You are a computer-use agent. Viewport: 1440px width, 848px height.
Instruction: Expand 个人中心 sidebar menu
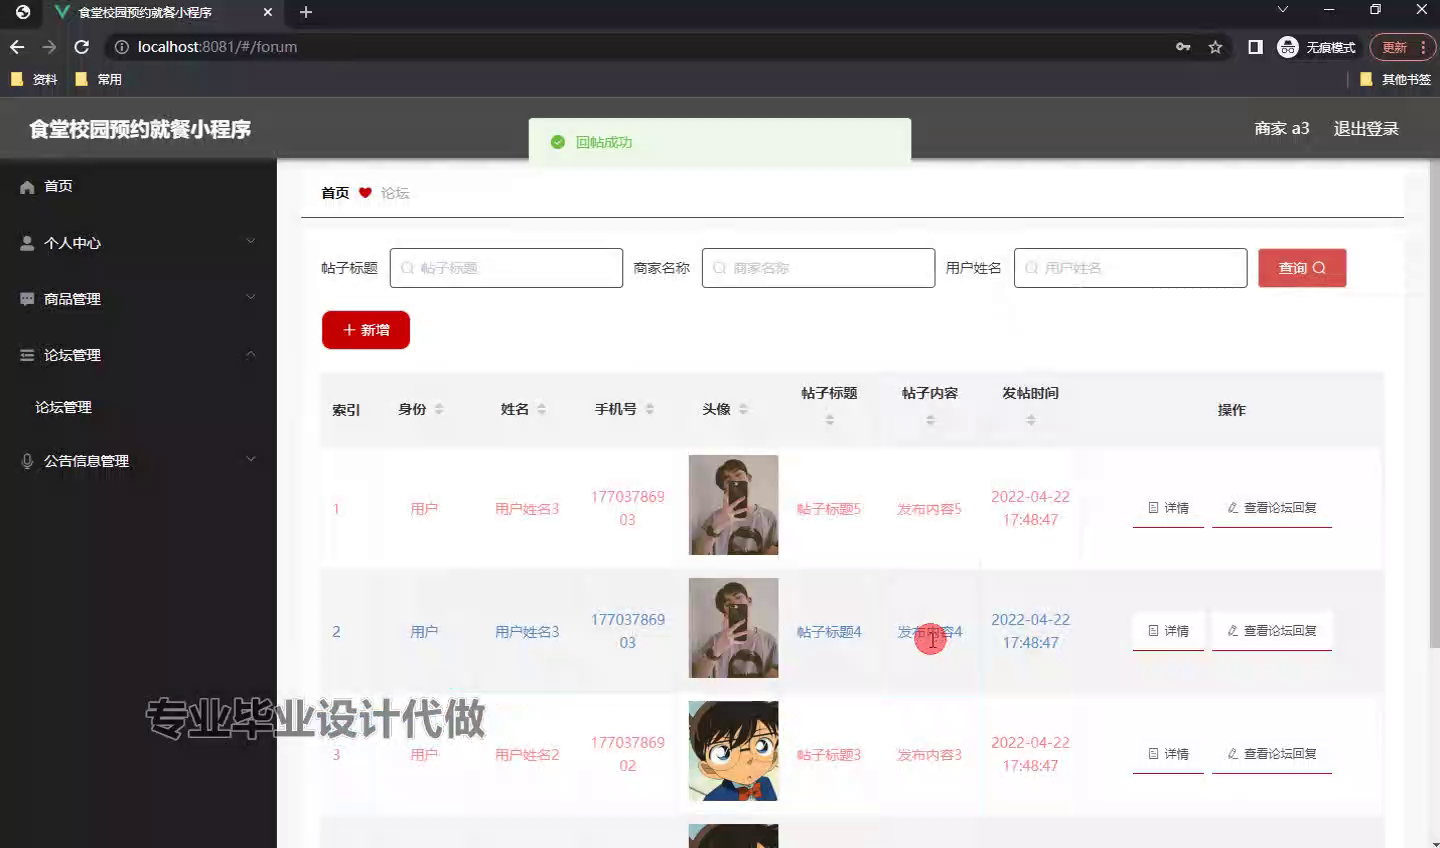(x=138, y=243)
